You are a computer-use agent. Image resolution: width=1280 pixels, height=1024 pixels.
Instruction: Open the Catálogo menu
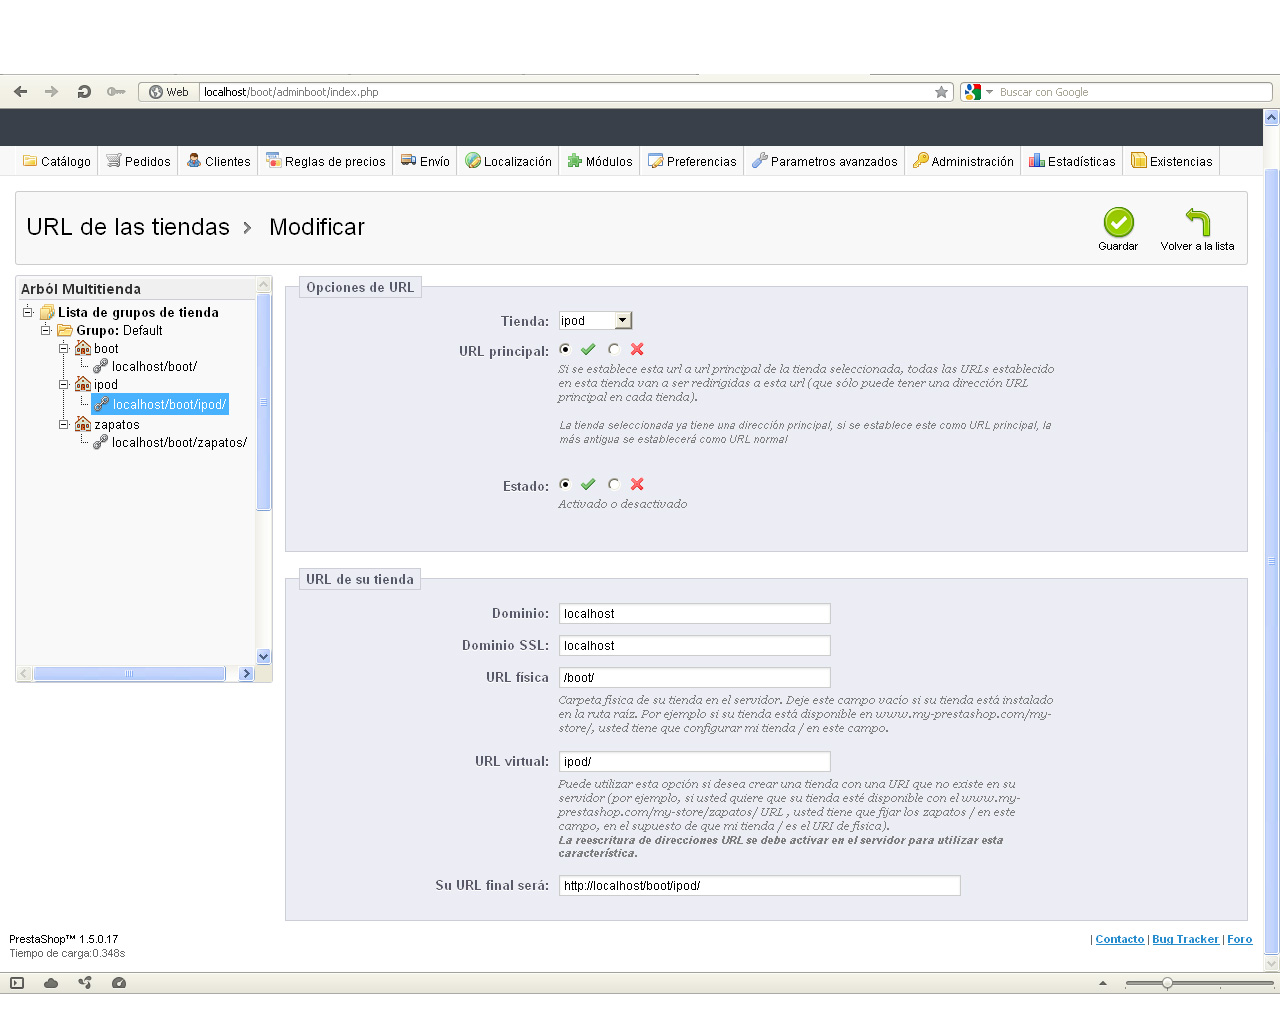[57, 161]
